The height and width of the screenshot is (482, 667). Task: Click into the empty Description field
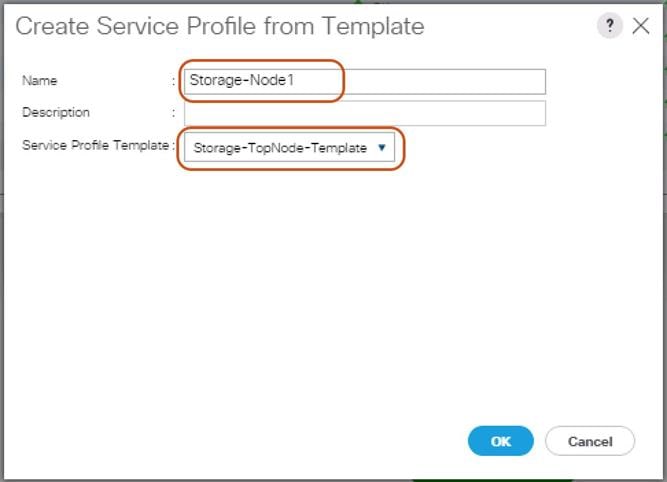pyautogui.click(x=365, y=113)
